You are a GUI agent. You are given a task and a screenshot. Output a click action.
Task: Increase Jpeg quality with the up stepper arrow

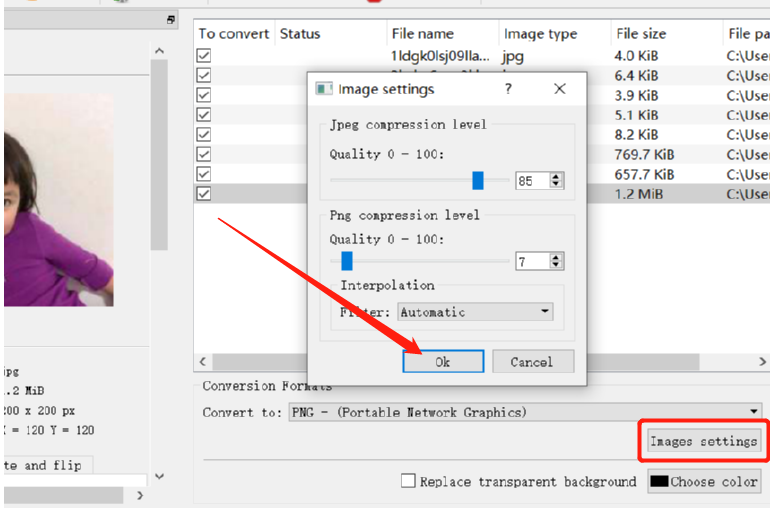click(556, 177)
